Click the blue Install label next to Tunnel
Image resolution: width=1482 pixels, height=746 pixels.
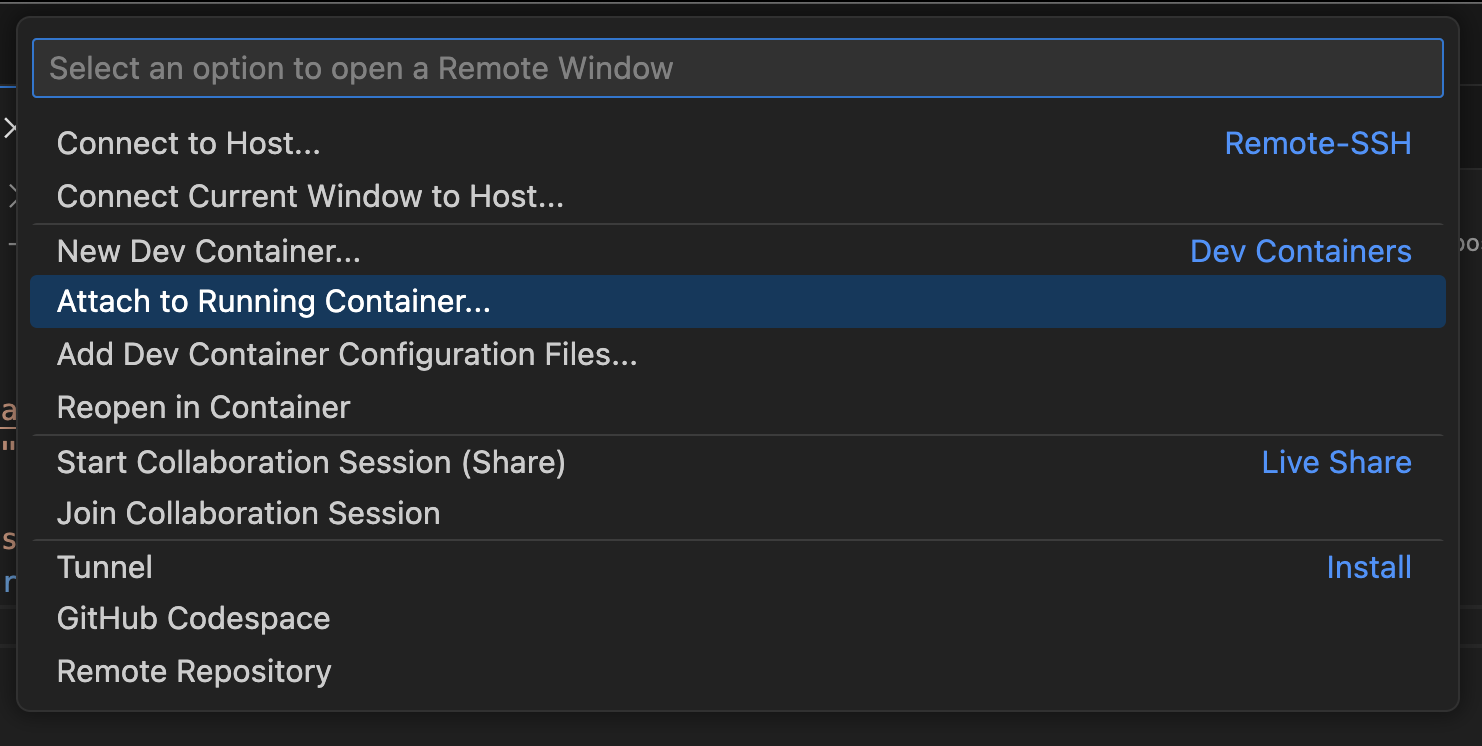(1369, 567)
